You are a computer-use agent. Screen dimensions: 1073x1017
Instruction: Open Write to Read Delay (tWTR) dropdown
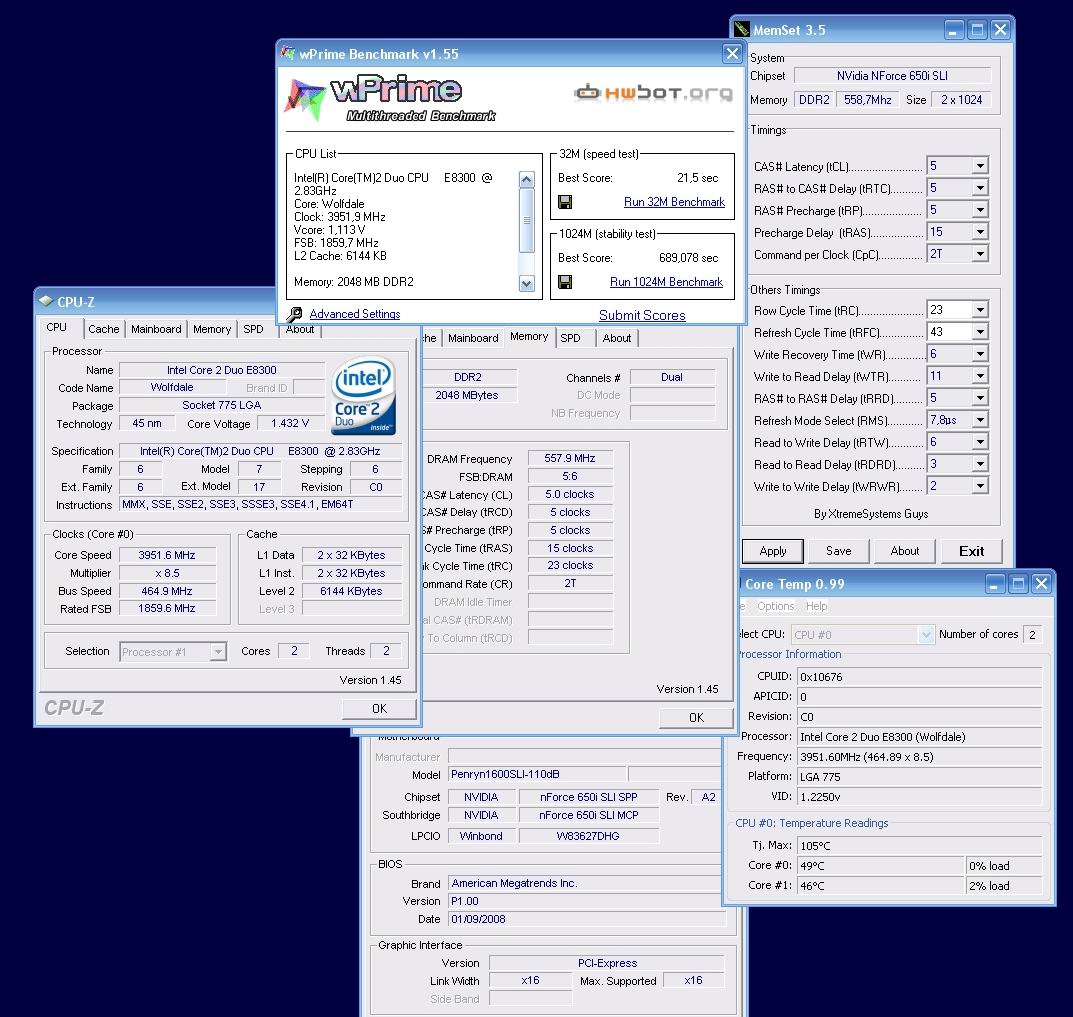click(980, 376)
